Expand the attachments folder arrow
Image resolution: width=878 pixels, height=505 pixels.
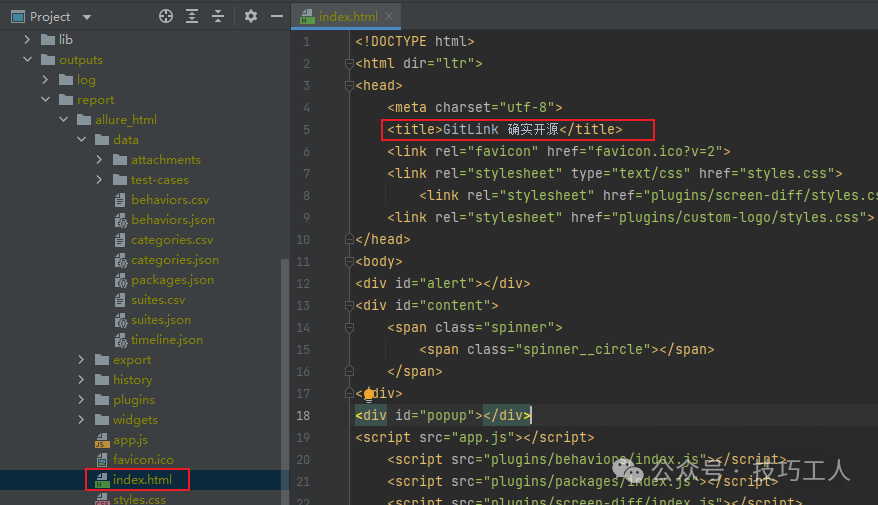pyautogui.click(x=100, y=160)
